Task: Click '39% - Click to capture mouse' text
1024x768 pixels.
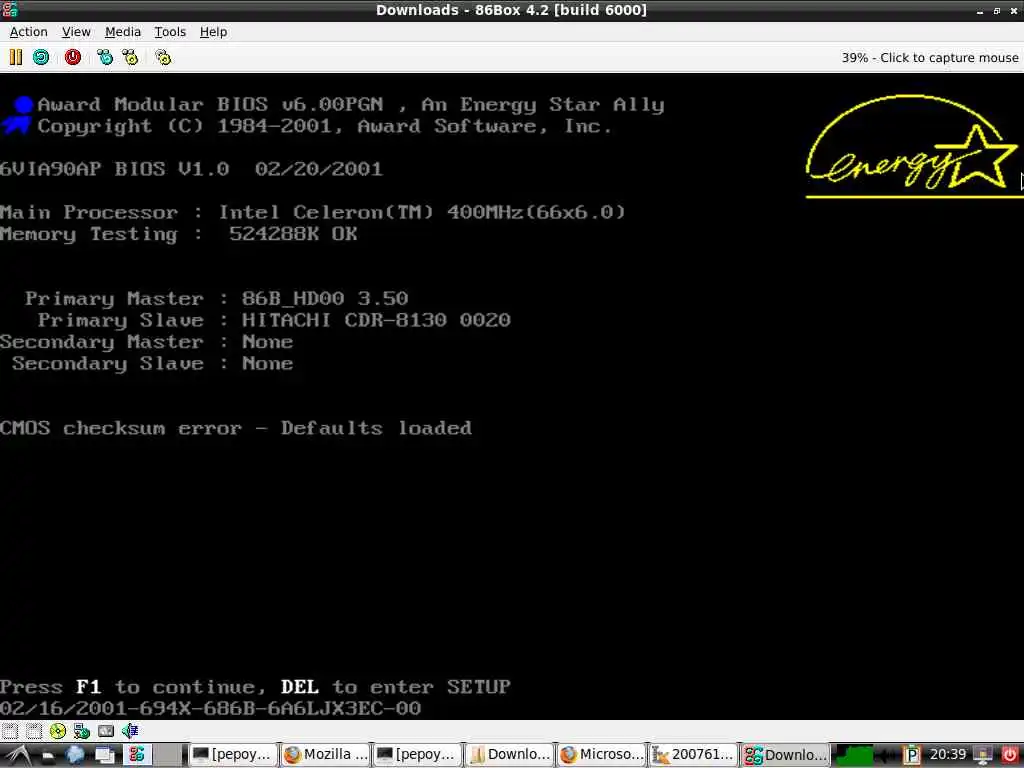Action: tap(929, 57)
